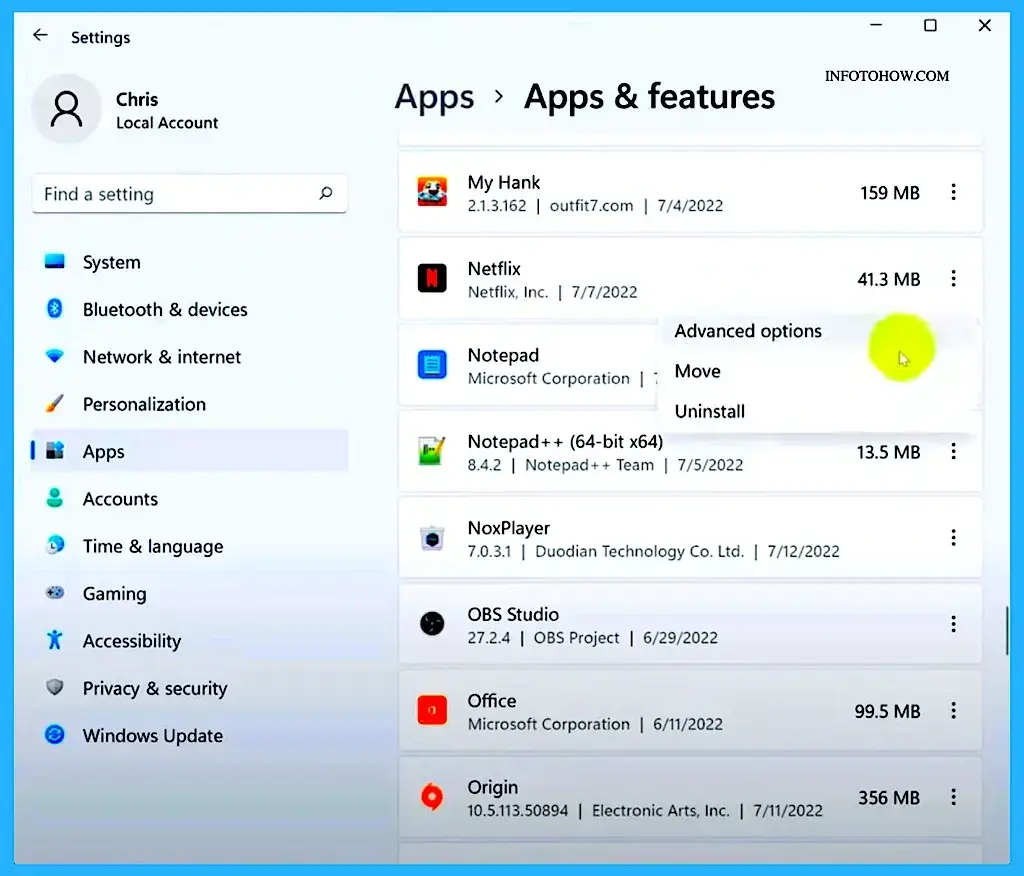
Task: Navigate to Accounts settings
Action: click(190, 498)
